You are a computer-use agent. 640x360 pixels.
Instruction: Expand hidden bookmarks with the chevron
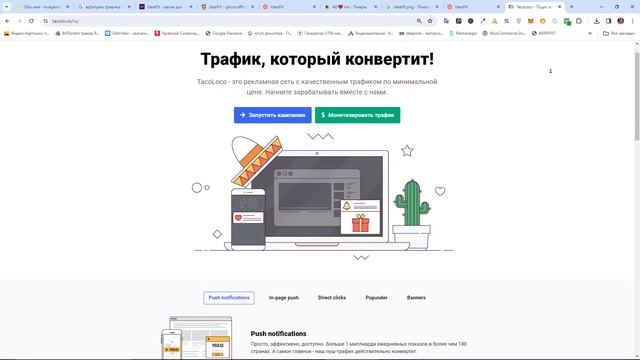pos(590,33)
